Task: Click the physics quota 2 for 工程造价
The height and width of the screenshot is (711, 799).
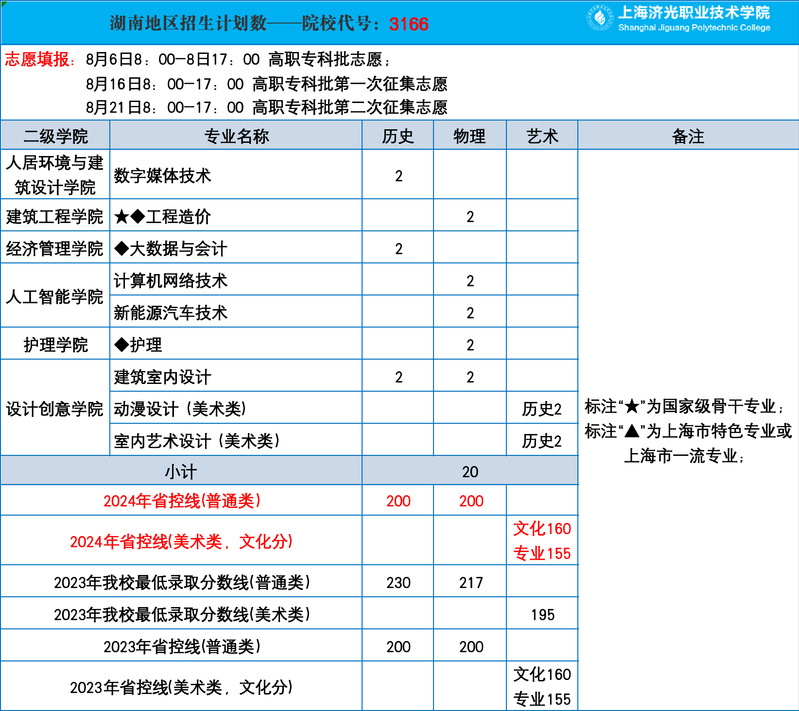Action: click(x=470, y=217)
